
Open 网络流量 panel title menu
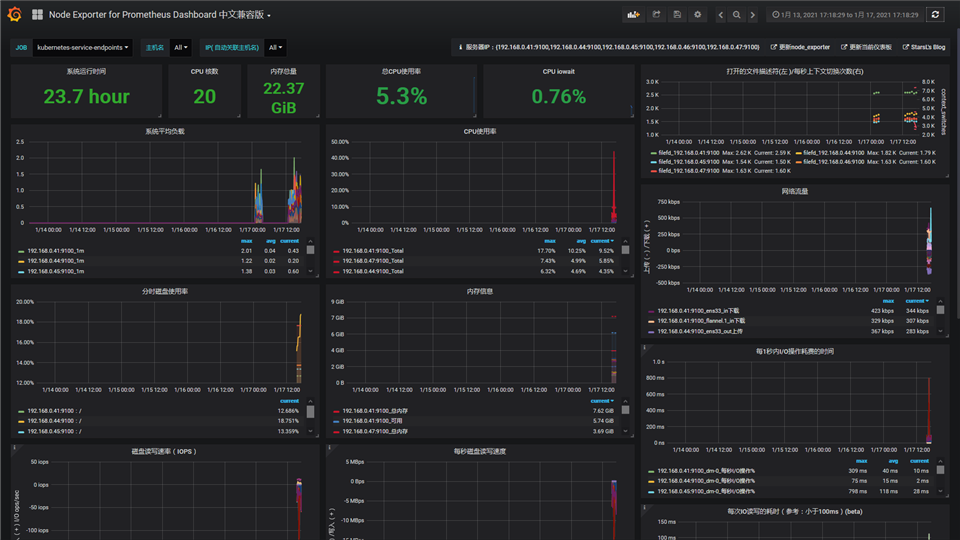coord(795,192)
